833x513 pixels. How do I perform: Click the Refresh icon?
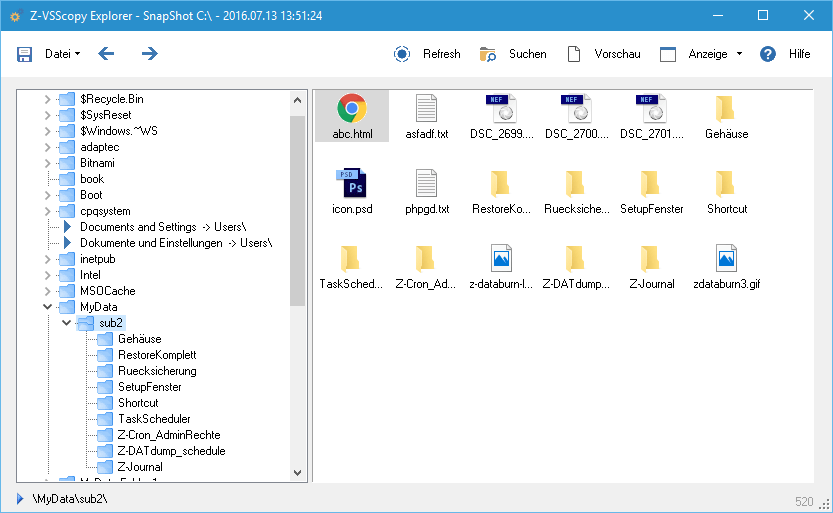click(402, 54)
